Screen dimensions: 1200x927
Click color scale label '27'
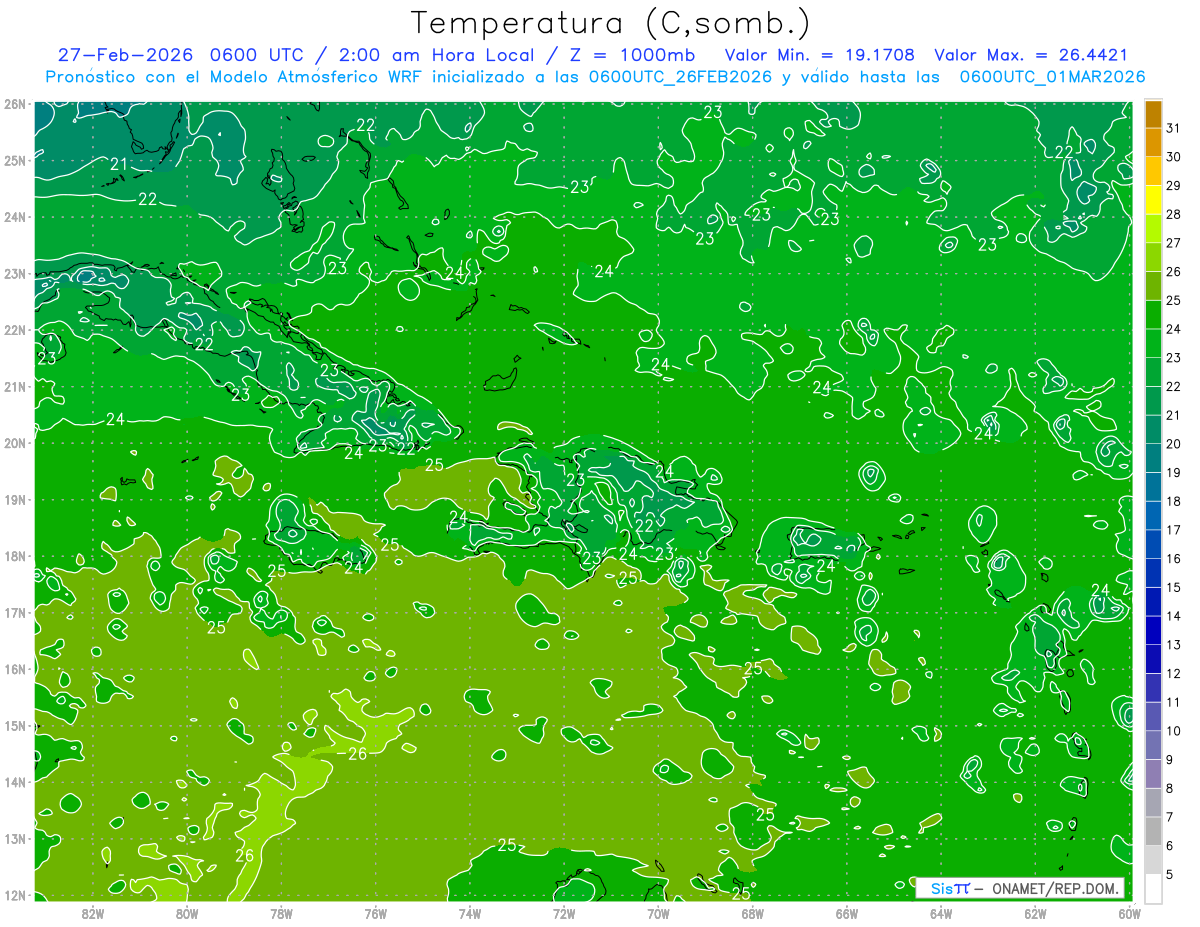1174,243
